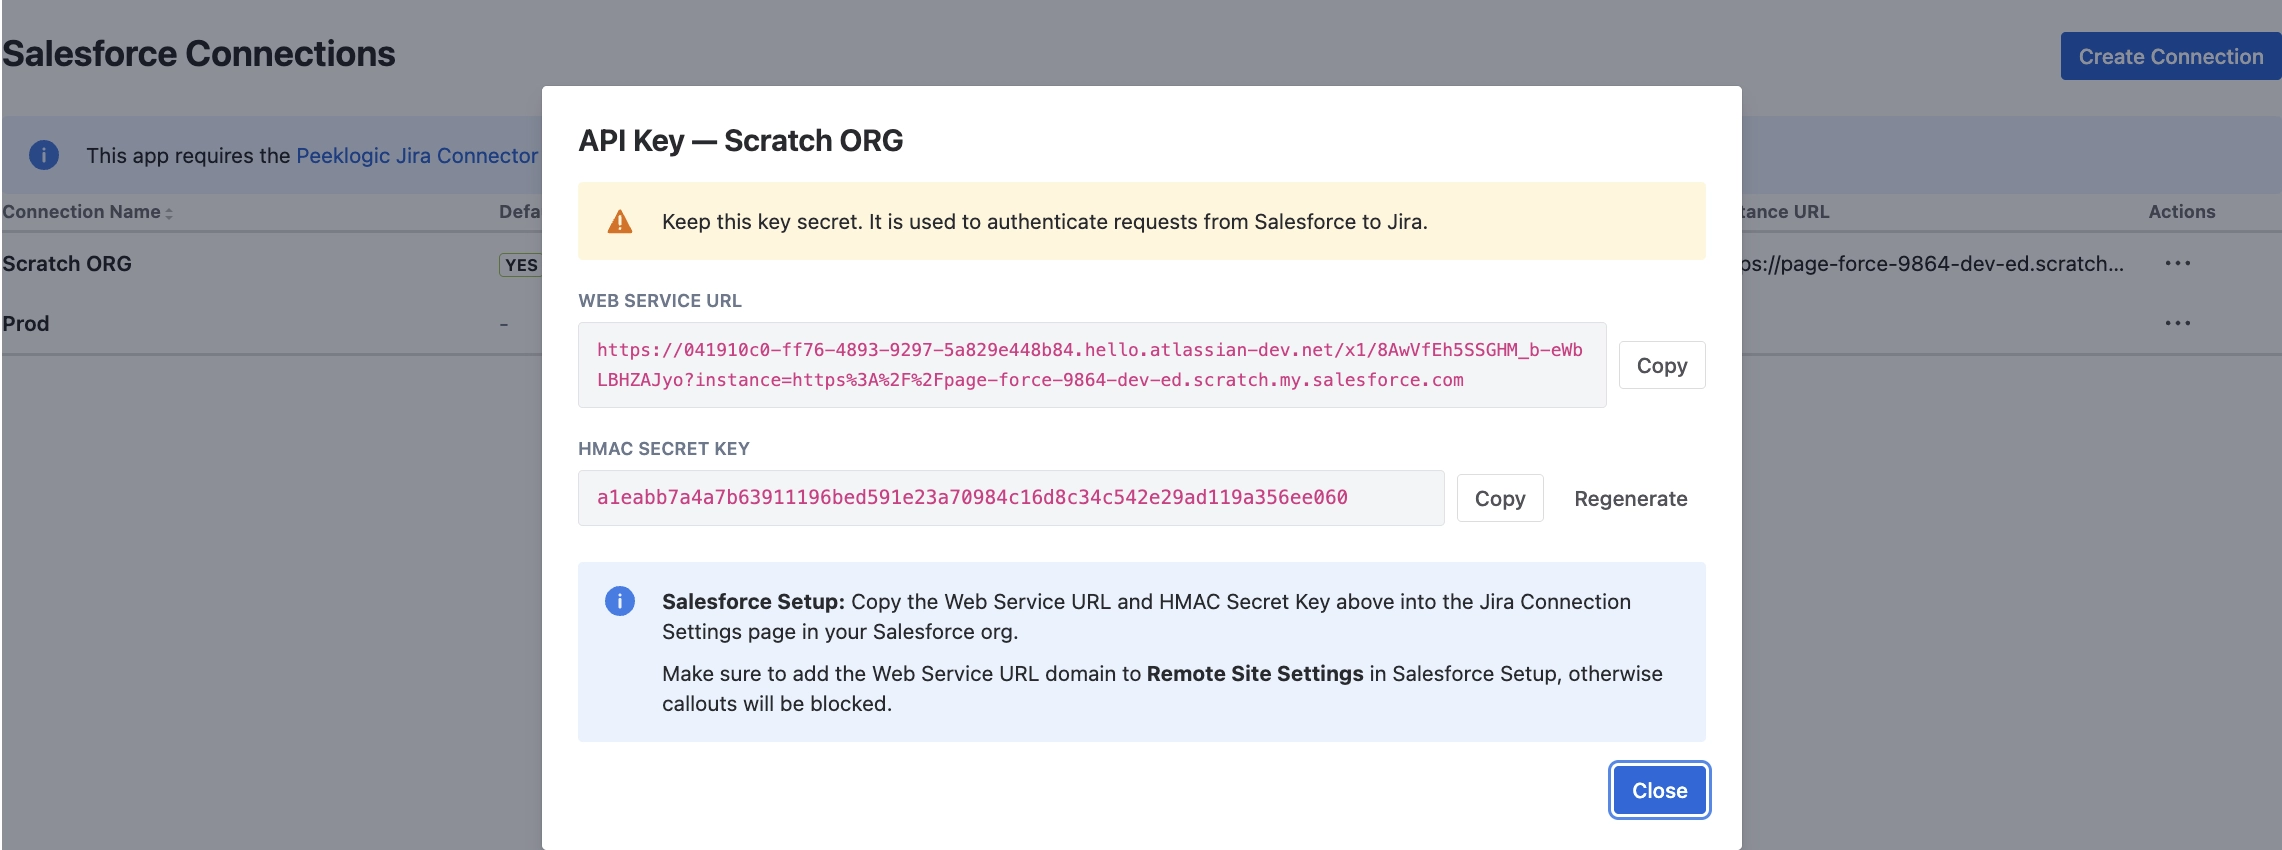
Task: Click the YES default badge
Action: [520, 265]
